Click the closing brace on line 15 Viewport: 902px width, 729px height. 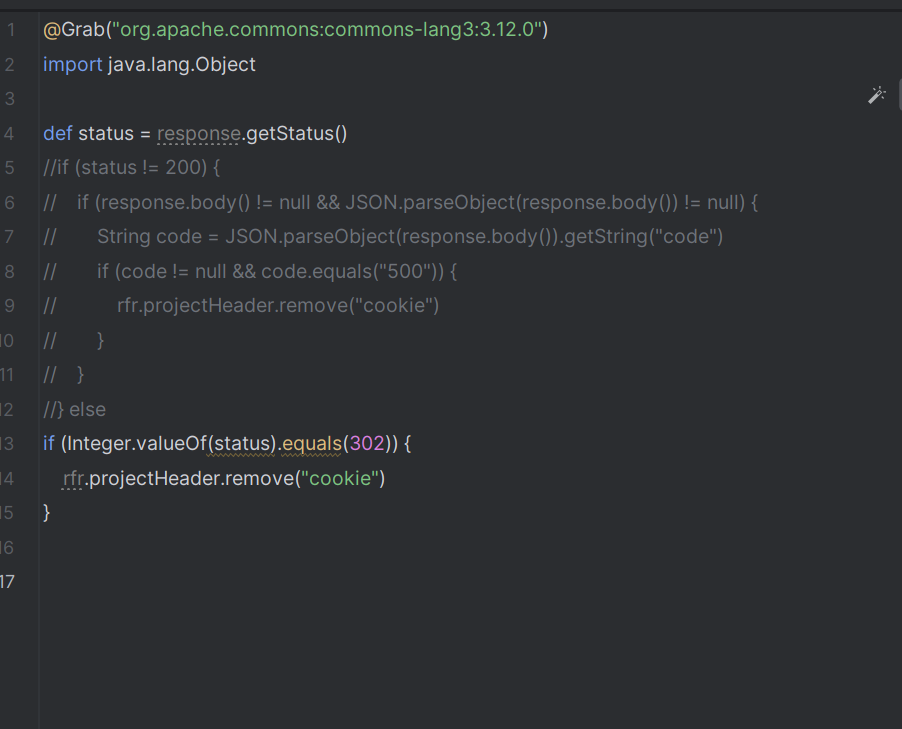(x=47, y=512)
